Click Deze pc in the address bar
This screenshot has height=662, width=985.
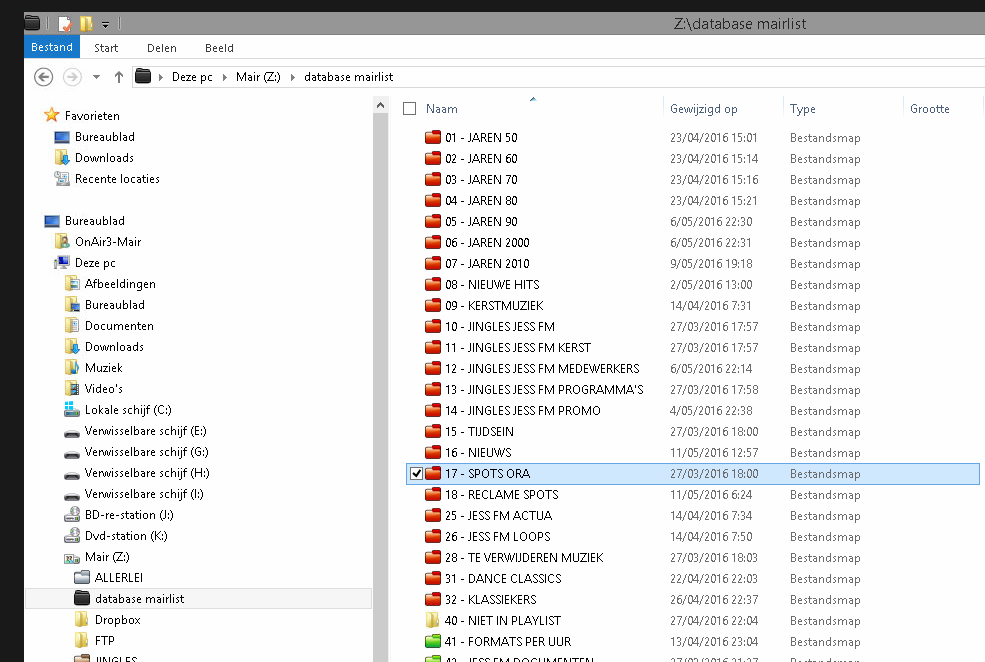pos(192,77)
